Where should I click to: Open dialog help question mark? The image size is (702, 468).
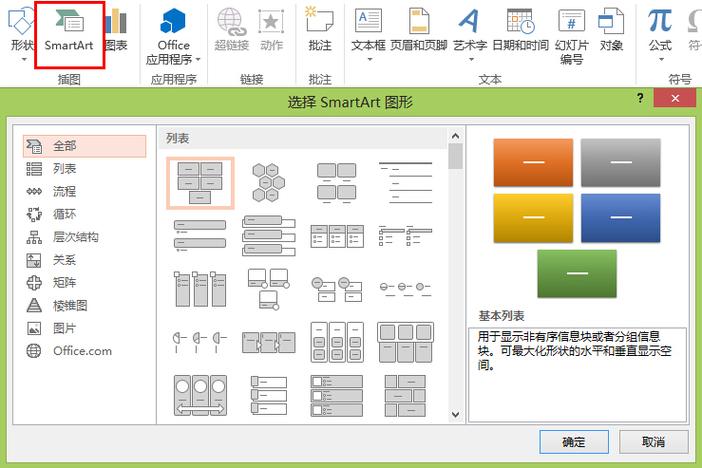[x=641, y=98]
